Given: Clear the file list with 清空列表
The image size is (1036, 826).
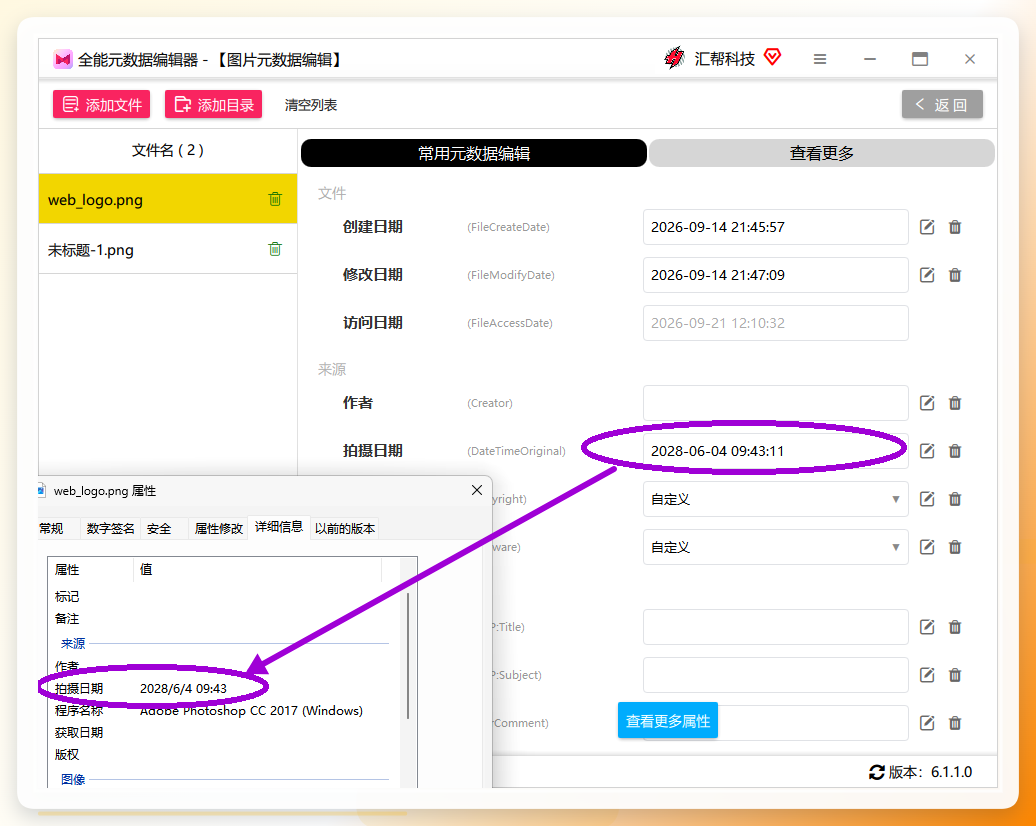Looking at the screenshot, I should (x=311, y=105).
